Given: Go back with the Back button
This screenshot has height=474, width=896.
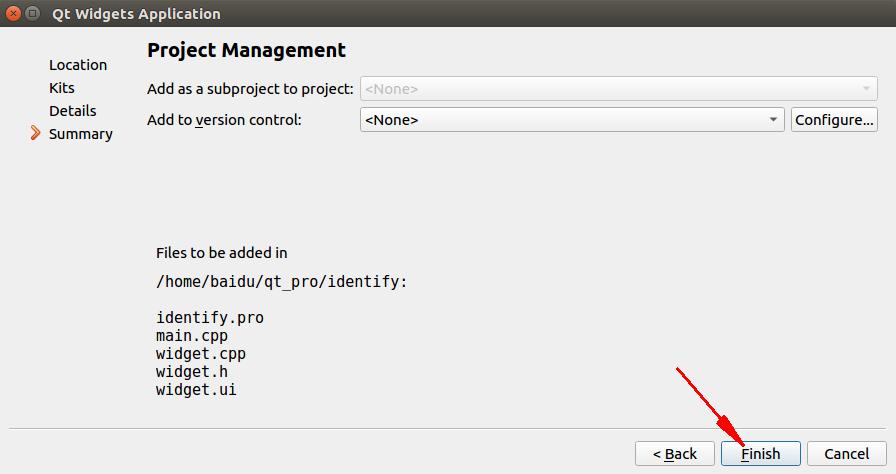Looking at the screenshot, I should pos(675,454).
